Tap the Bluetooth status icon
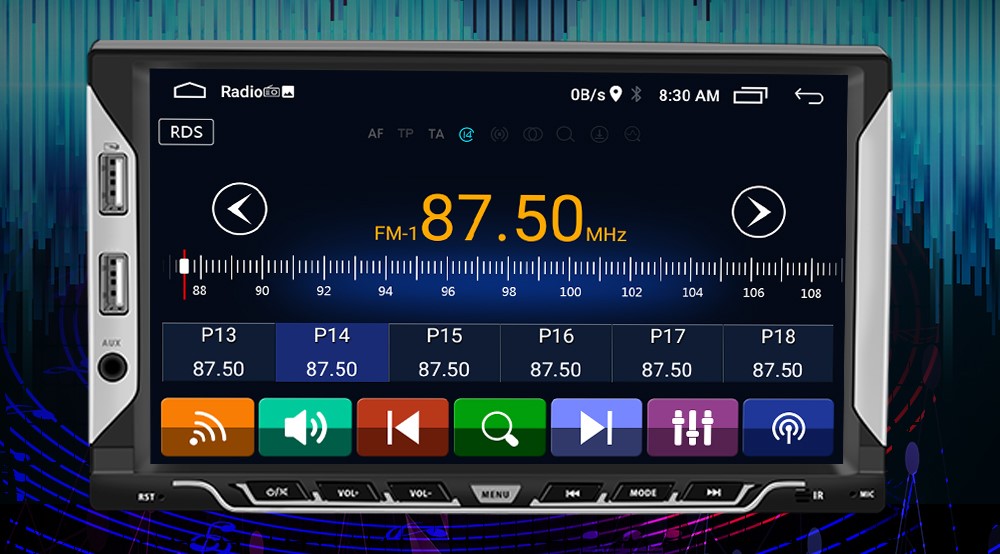 point(636,94)
